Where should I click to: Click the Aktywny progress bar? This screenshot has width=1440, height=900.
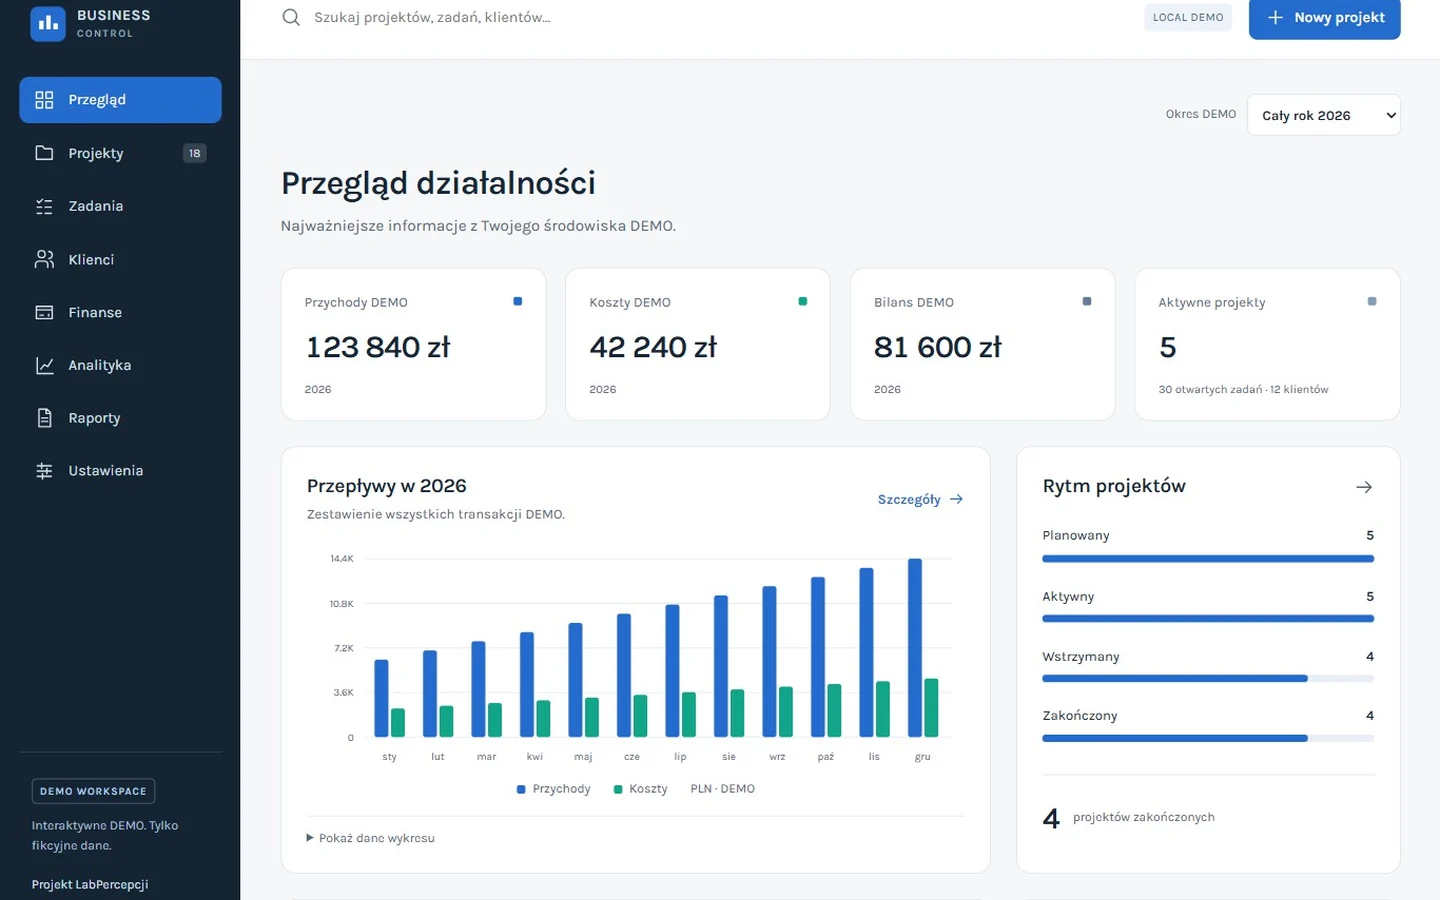click(1208, 619)
